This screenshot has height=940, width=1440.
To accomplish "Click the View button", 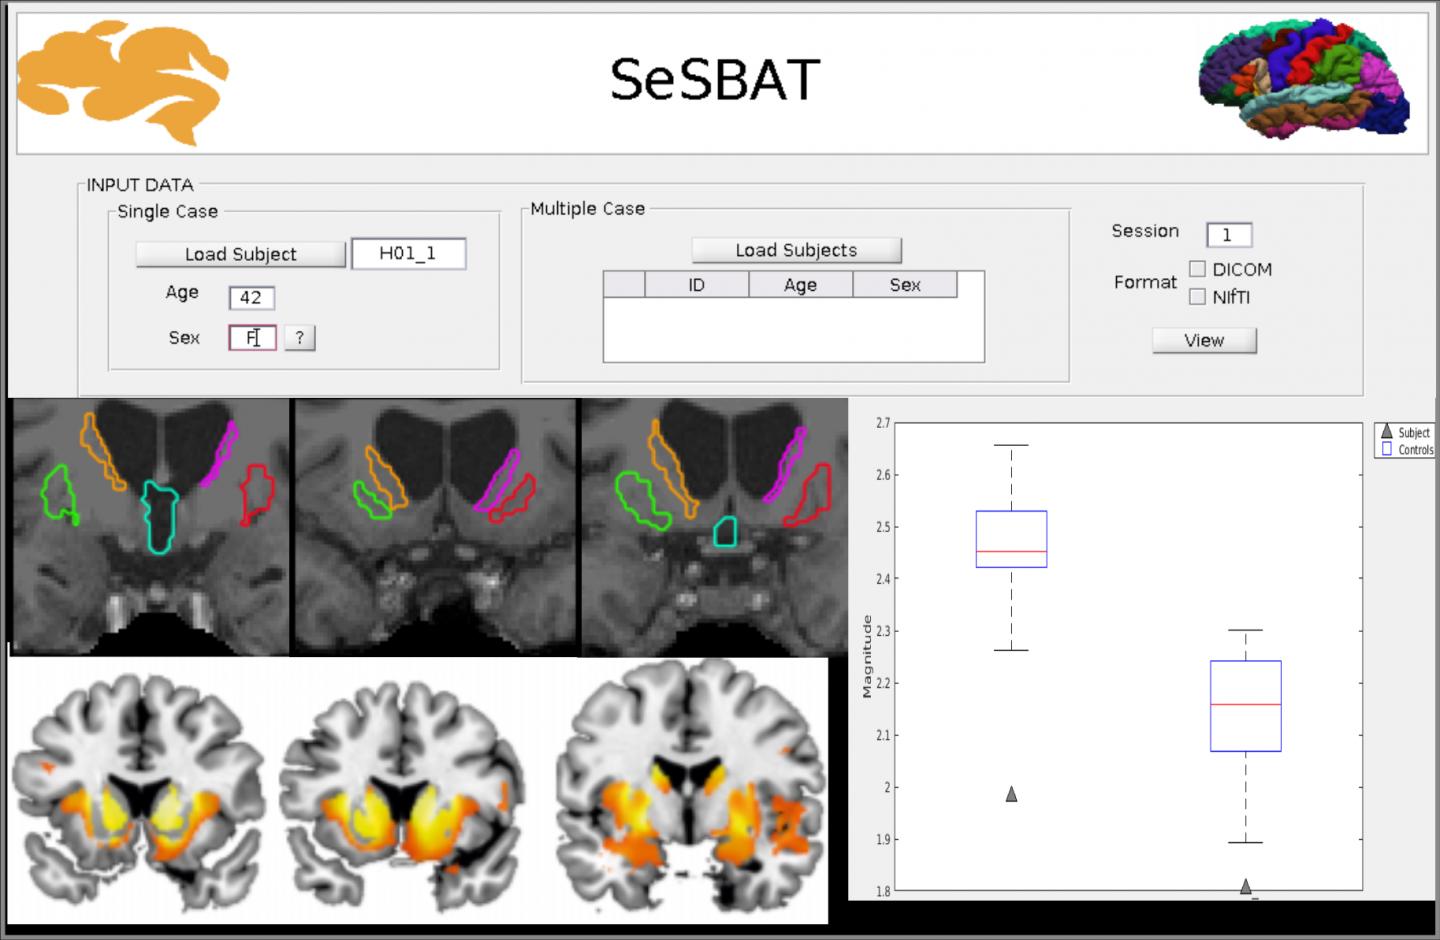I will 1204,340.
